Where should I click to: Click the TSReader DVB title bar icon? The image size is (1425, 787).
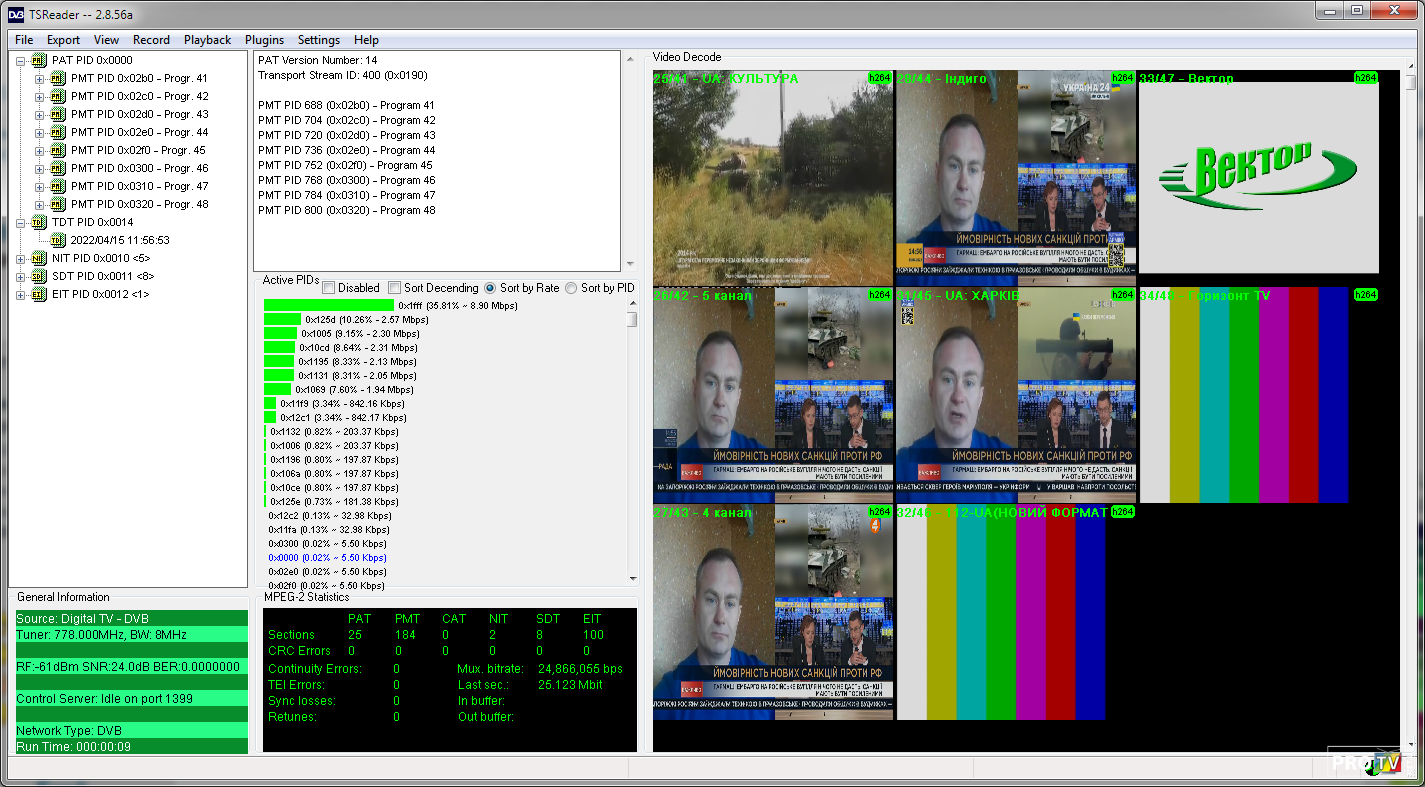click(14, 11)
